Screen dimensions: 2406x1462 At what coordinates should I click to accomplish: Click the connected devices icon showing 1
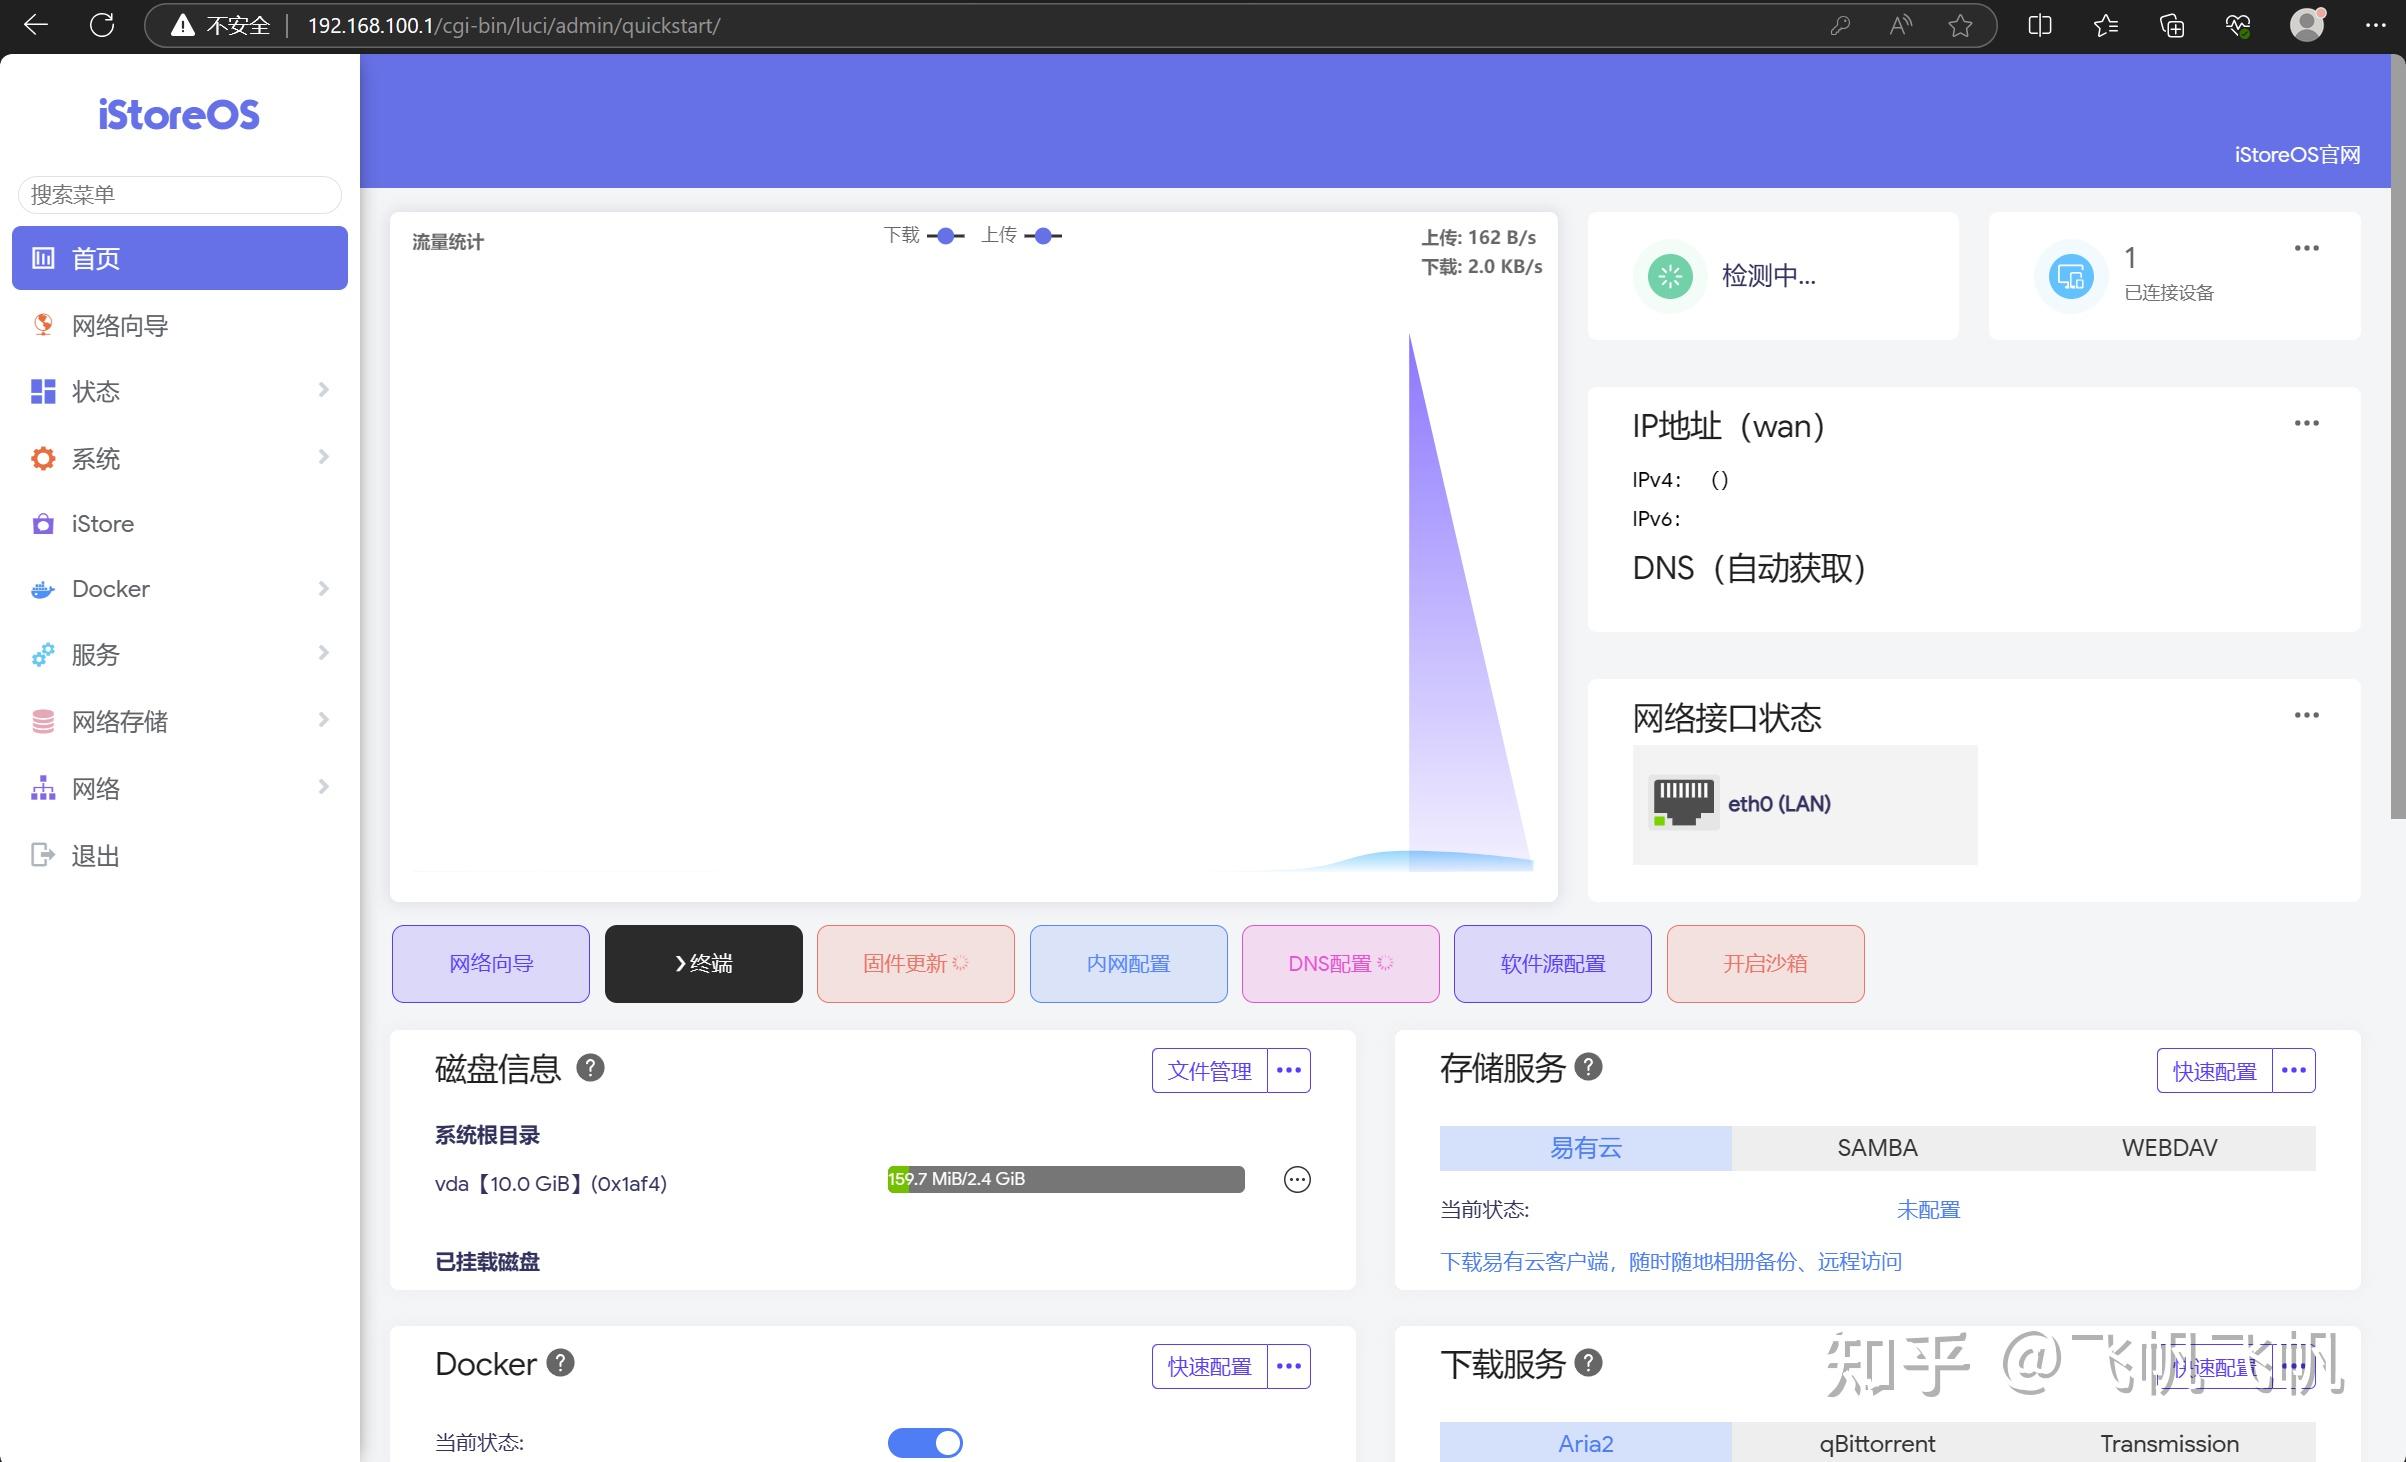[x=2070, y=277]
